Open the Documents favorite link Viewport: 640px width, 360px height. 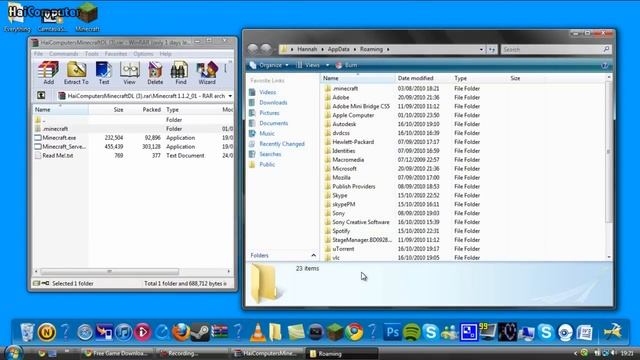273,123
